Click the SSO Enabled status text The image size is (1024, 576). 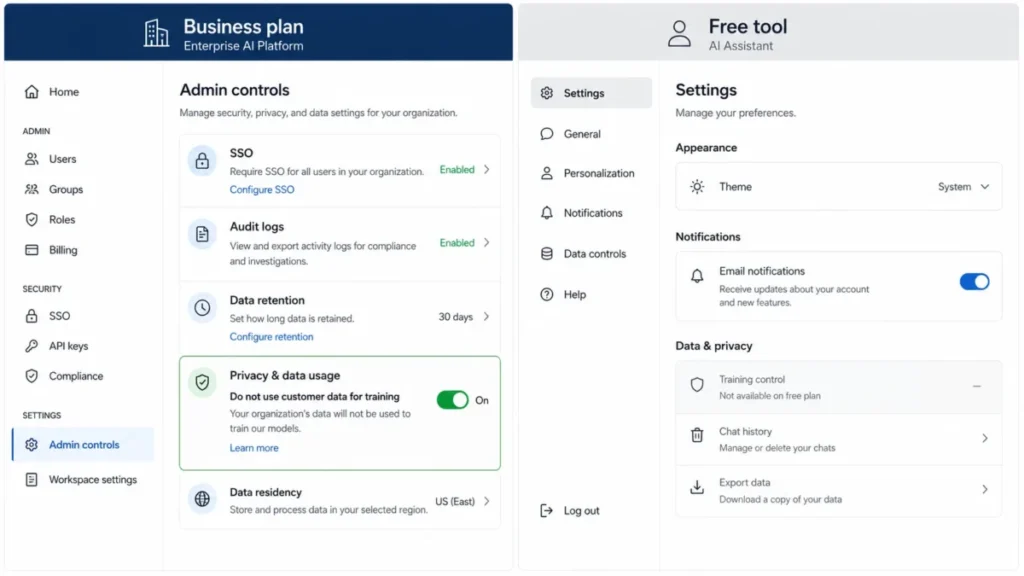457,169
